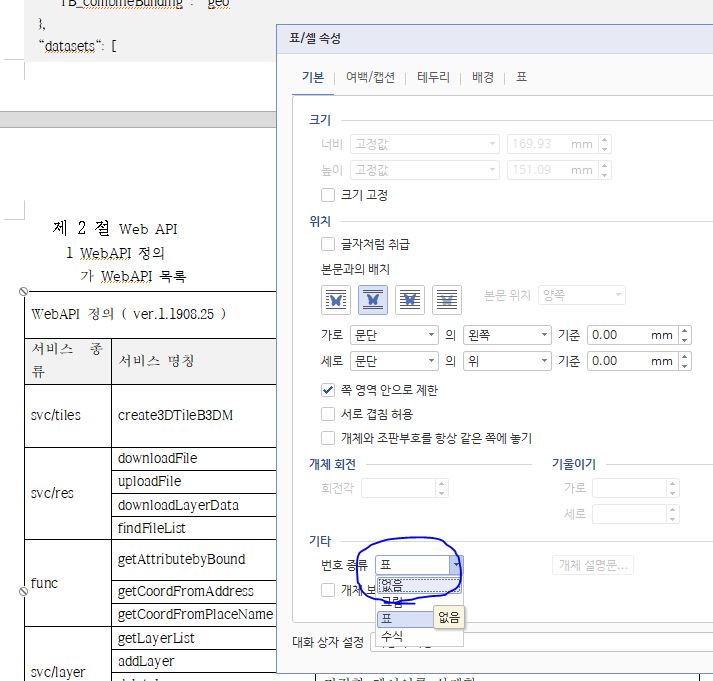
Task: Increase 가로 기준 offset with up arrow
Action: [x=685, y=330]
